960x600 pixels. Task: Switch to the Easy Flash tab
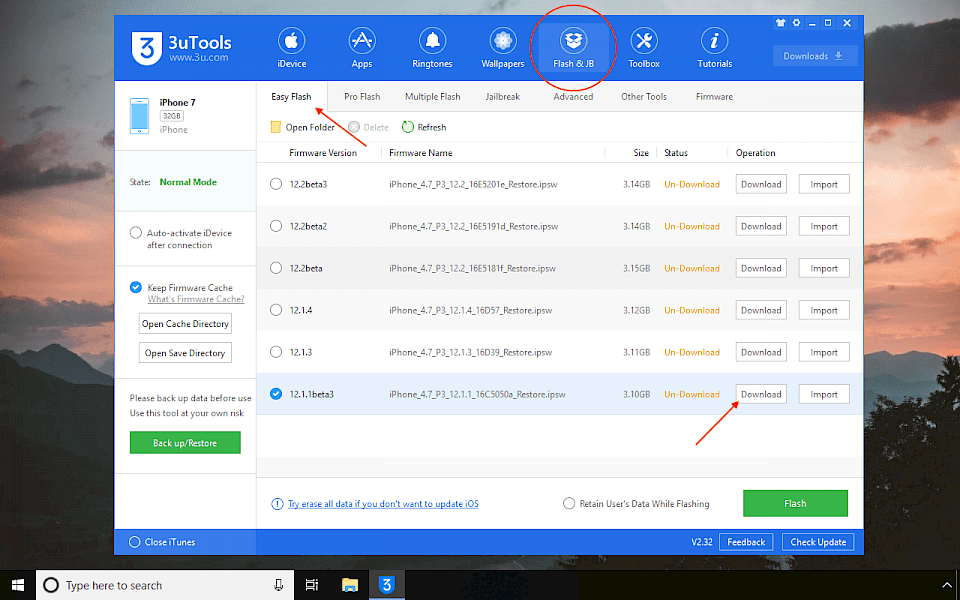291,97
